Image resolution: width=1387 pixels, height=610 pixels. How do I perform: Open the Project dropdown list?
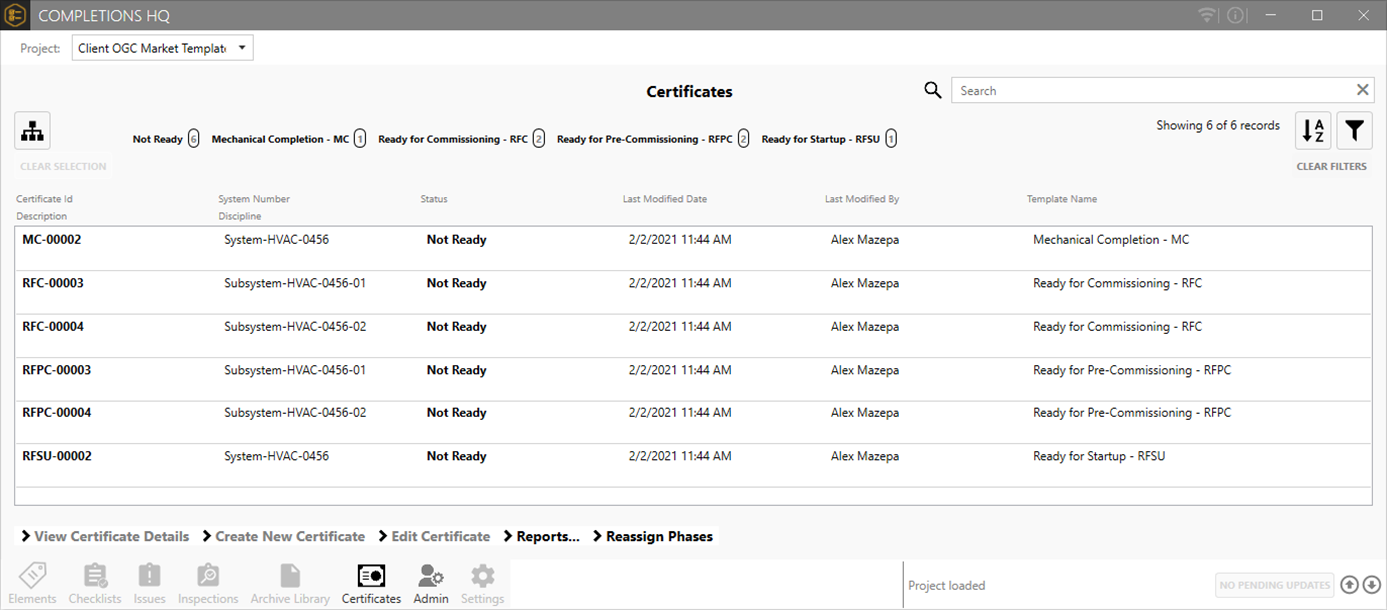coord(163,48)
